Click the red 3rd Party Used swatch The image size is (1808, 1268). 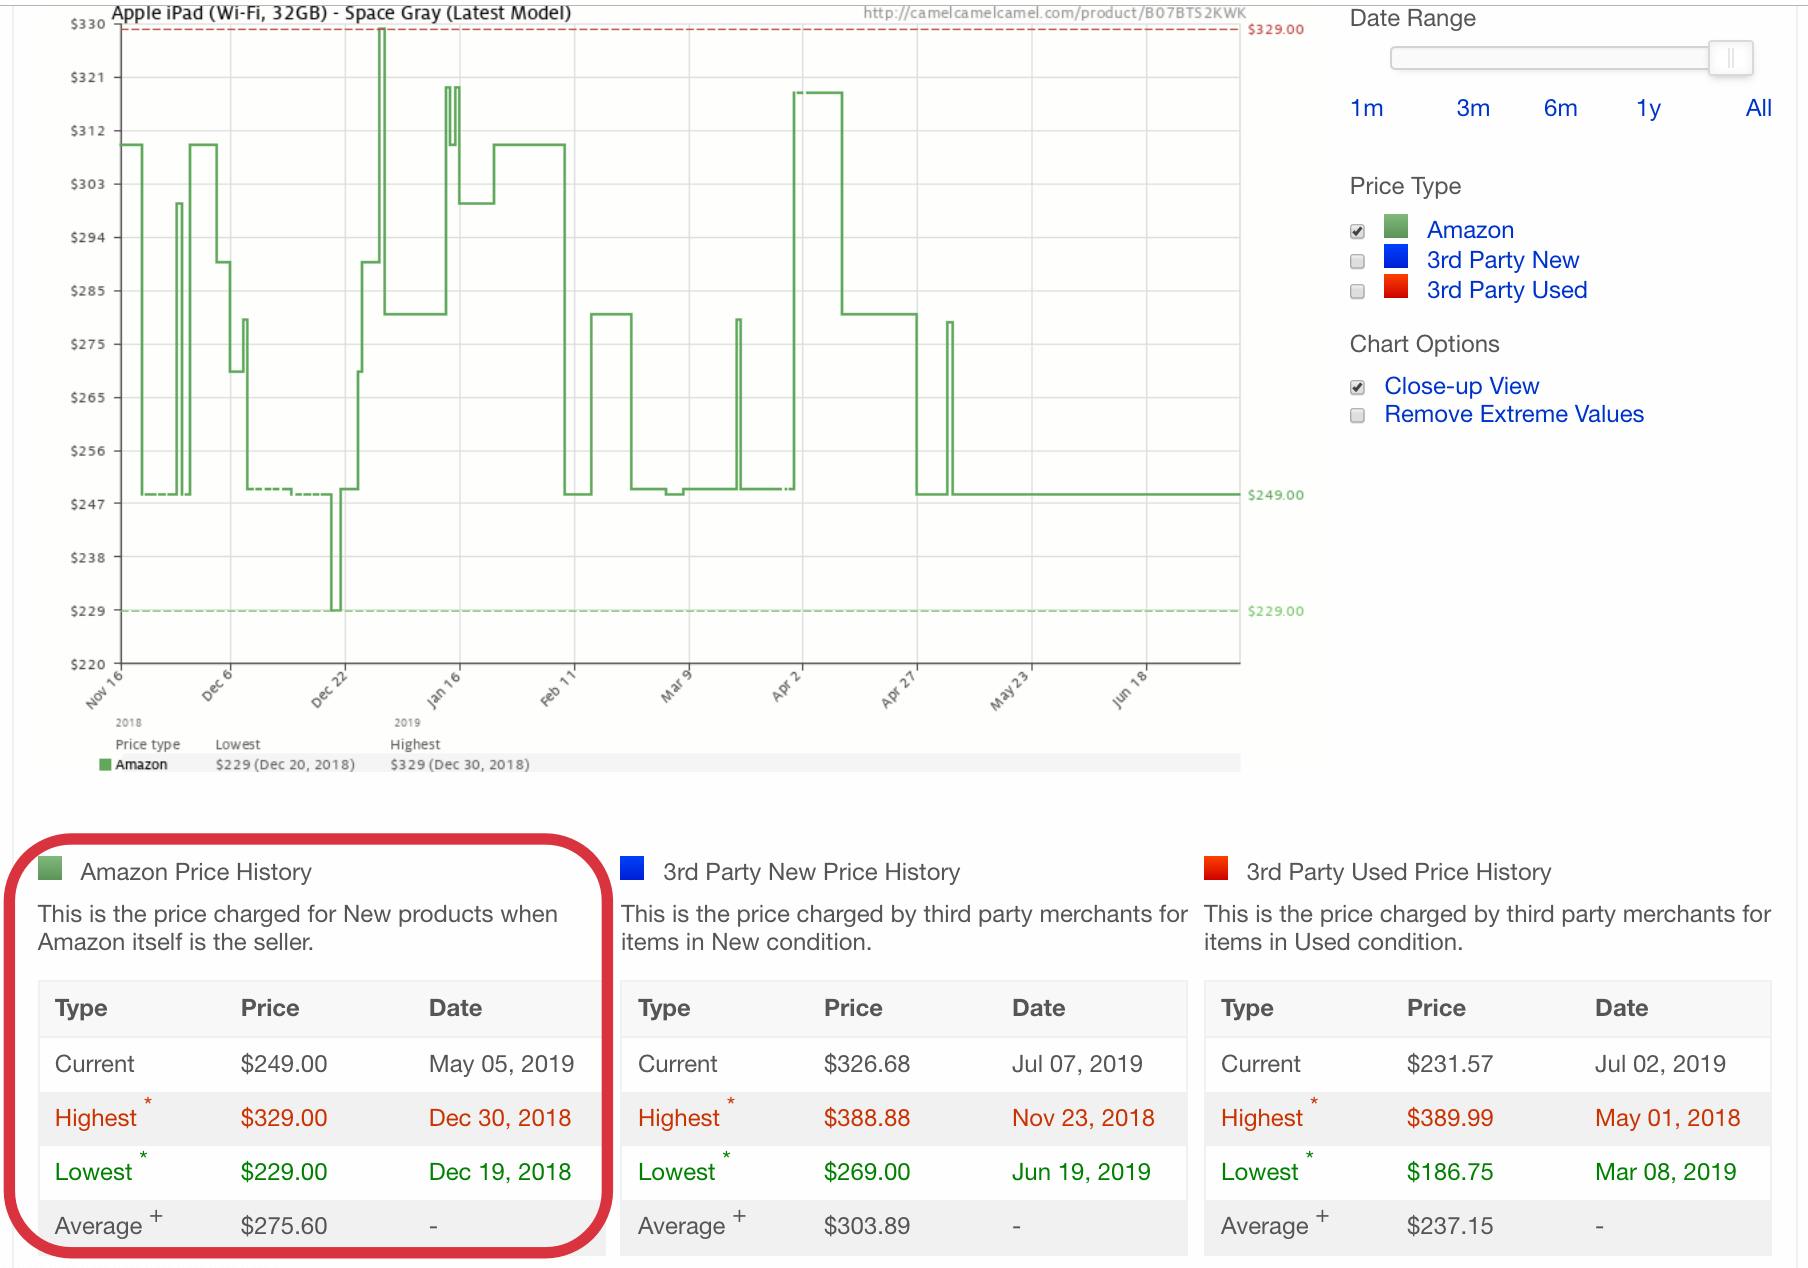tap(1396, 286)
